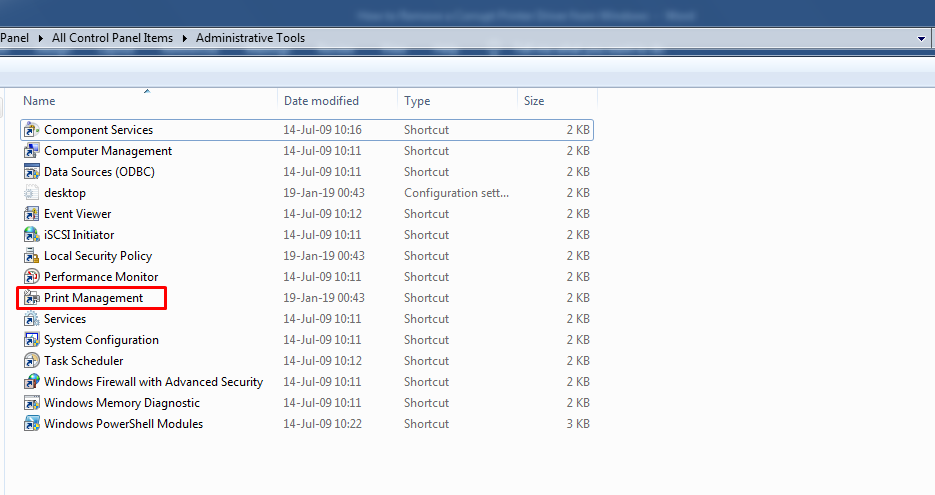Click the Configuration sett... type cell
Image resolution: width=935 pixels, height=495 pixels.
456,193
